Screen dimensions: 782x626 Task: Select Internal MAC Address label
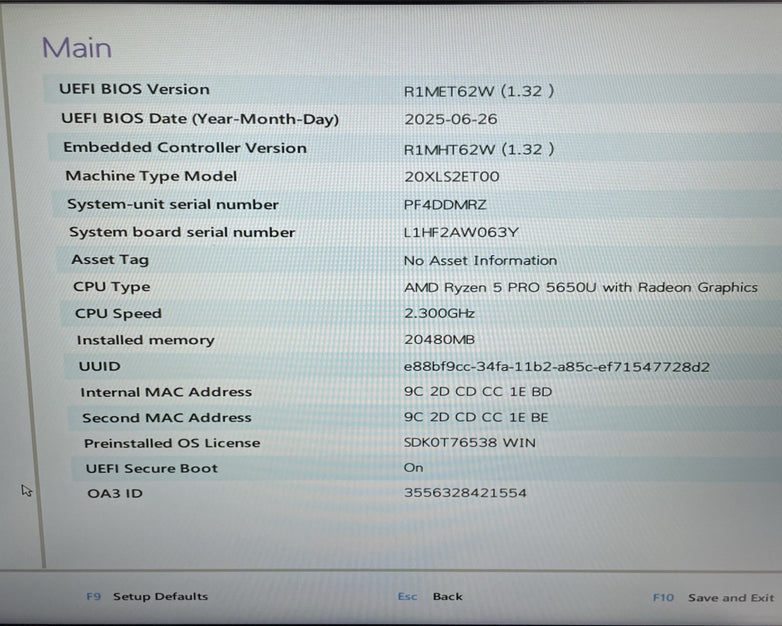[x=166, y=392]
